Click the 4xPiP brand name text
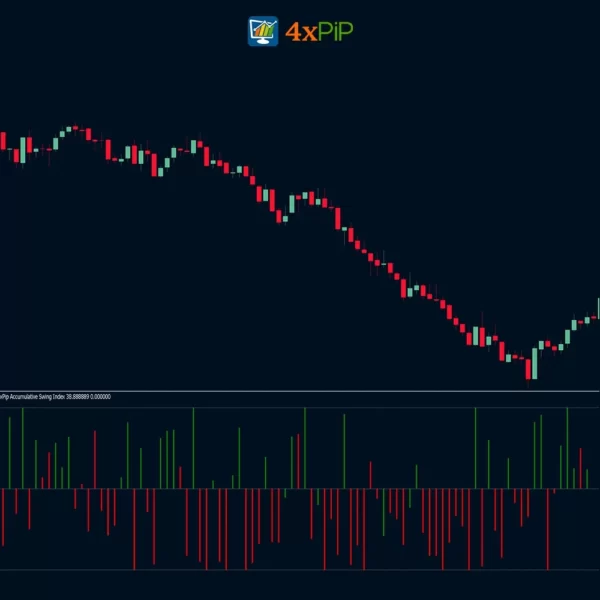 tap(319, 31)
